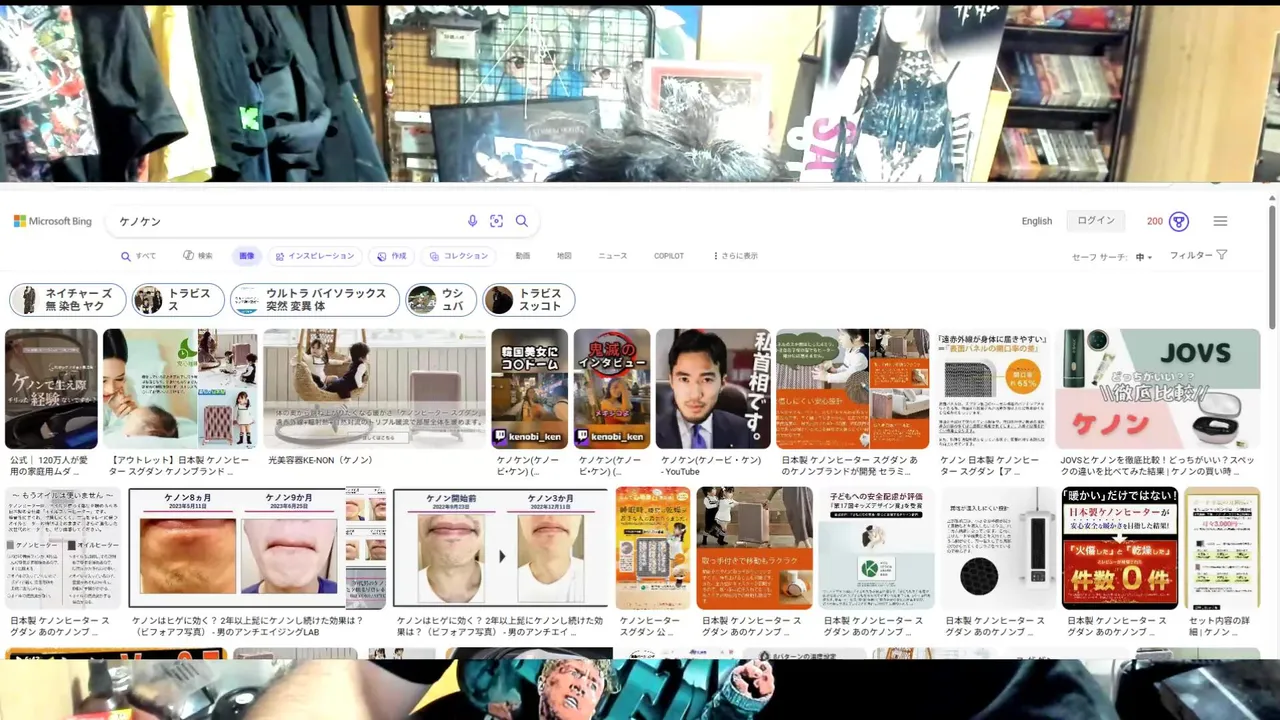Click the English language link
The width and height of the screenshot is (1280, 720).
click(1036, 221)
